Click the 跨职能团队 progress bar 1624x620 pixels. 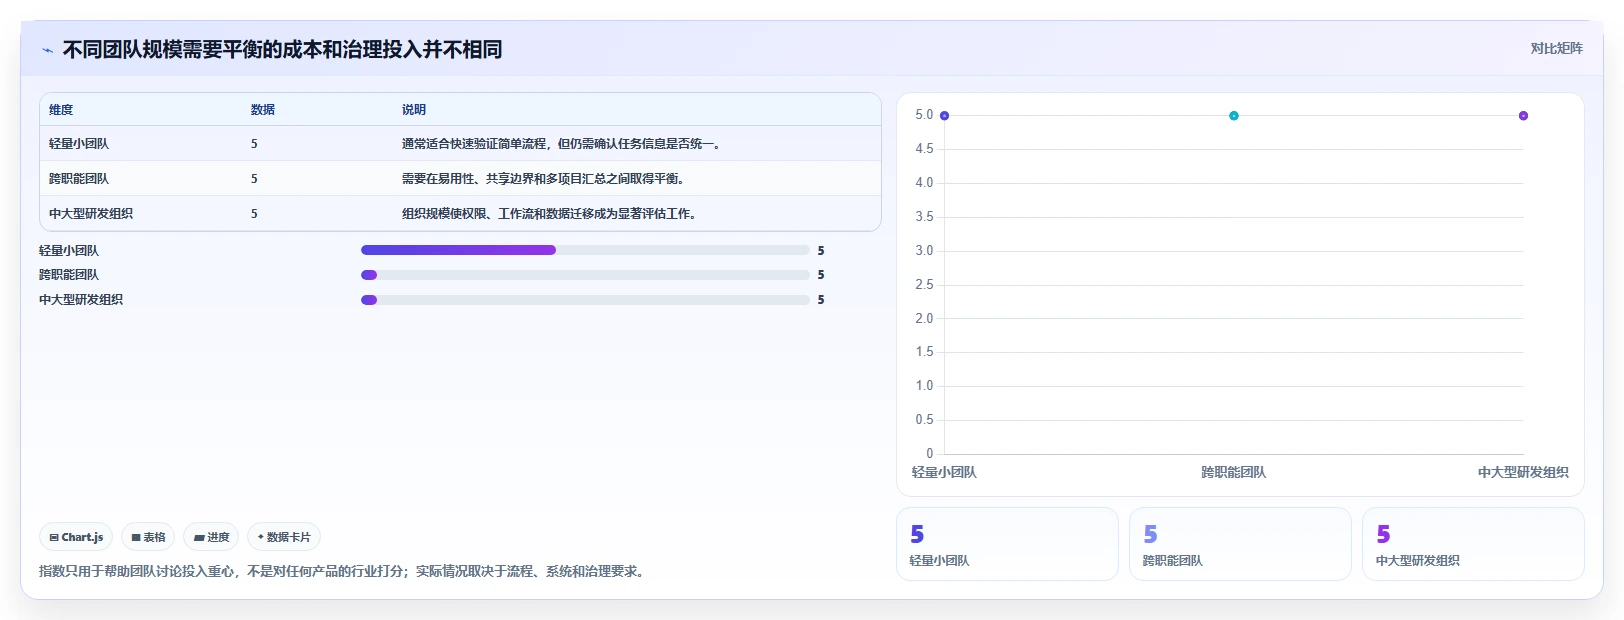point(585,275)
